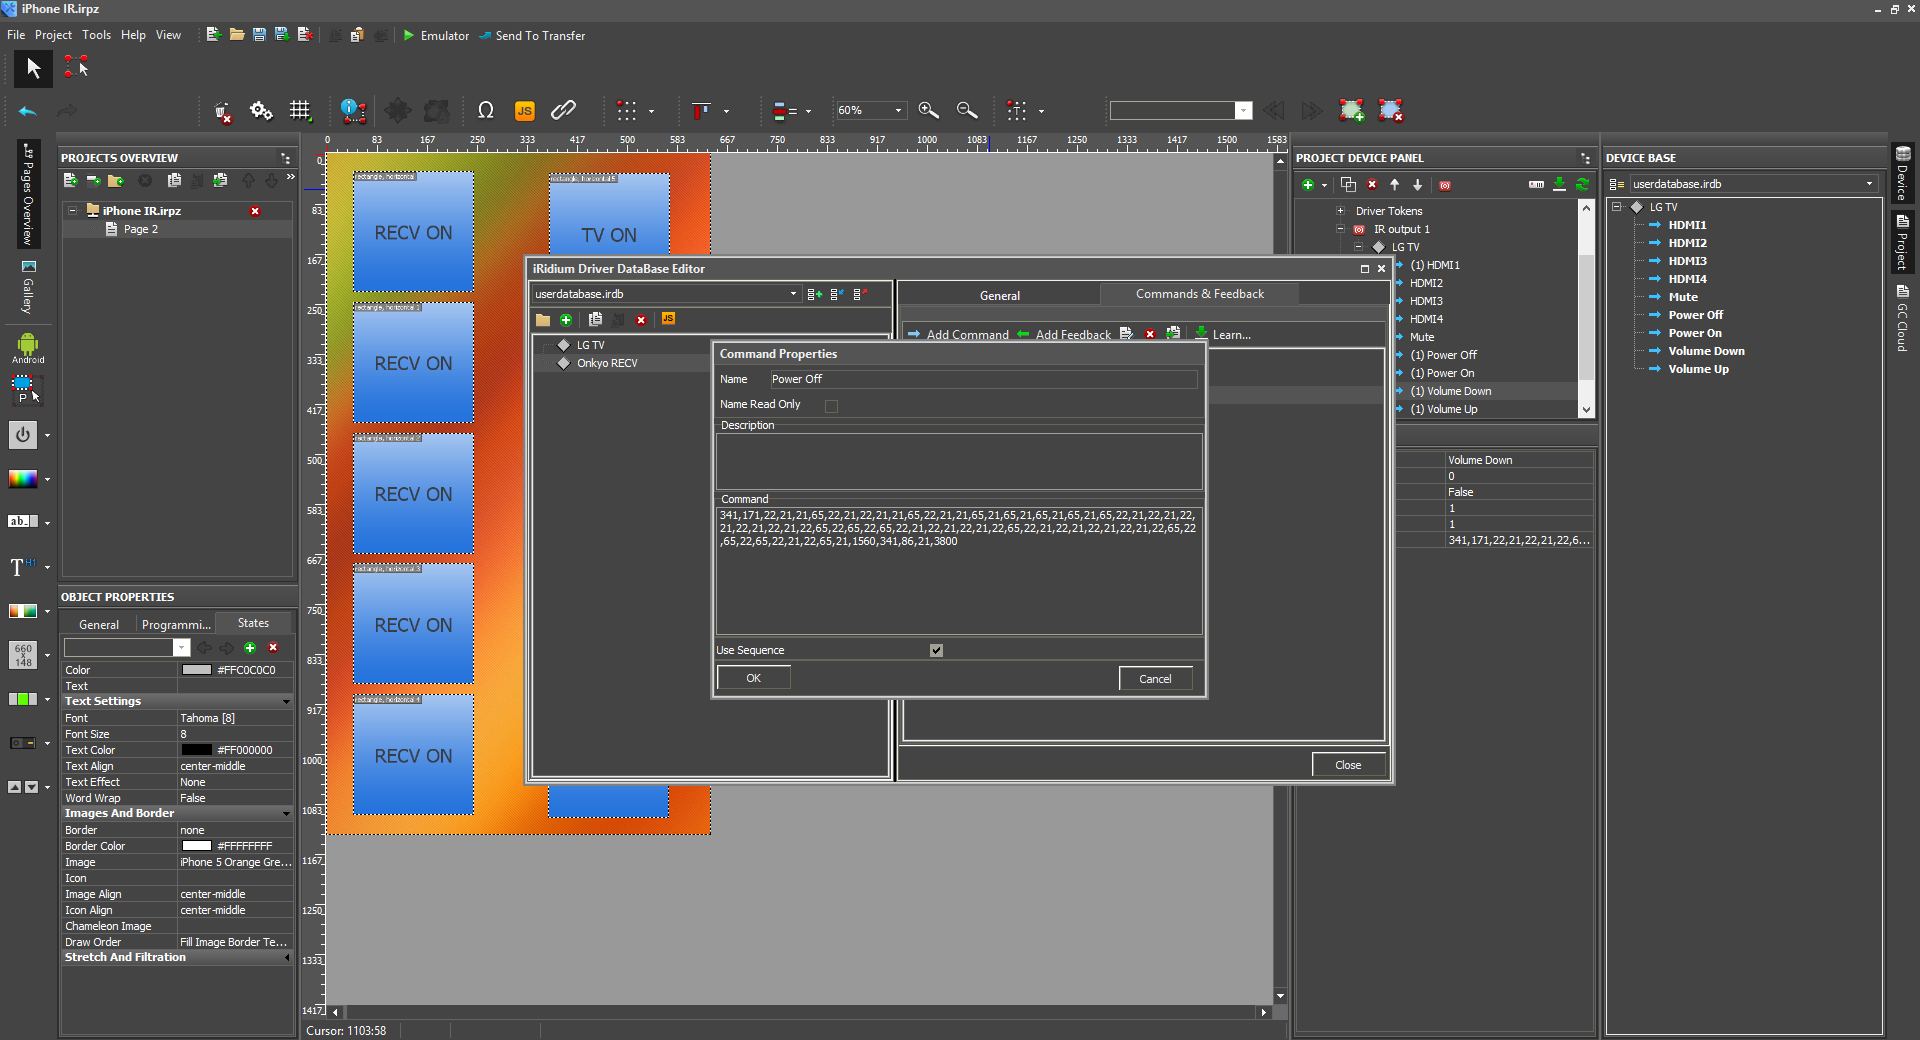1920x1040 pixels.
Task: Open userdatabase.irdb dropdown in Device Base
Action: pyautogui.click(x=1869, y=184)
